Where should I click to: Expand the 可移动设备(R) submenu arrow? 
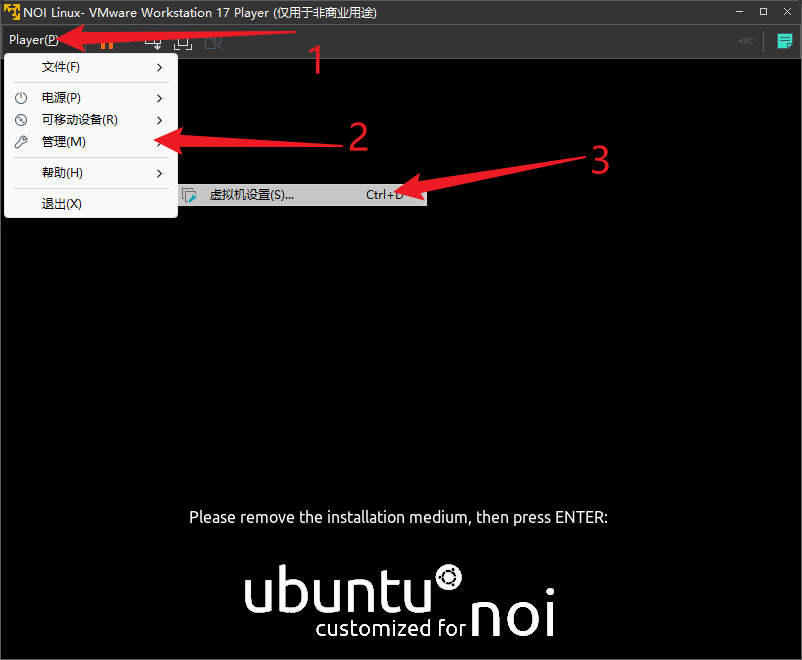(x=159, y=120)
